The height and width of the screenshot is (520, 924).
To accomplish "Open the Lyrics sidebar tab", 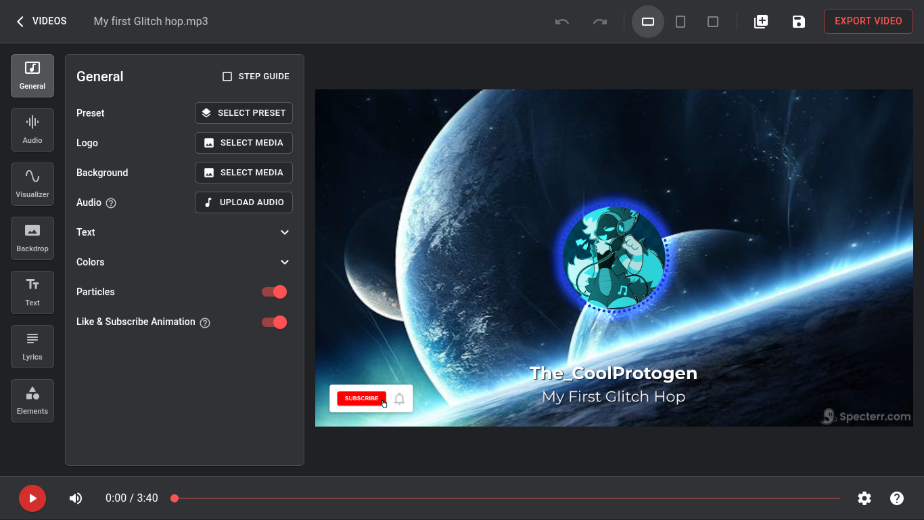I will click(x=32, y=347).
